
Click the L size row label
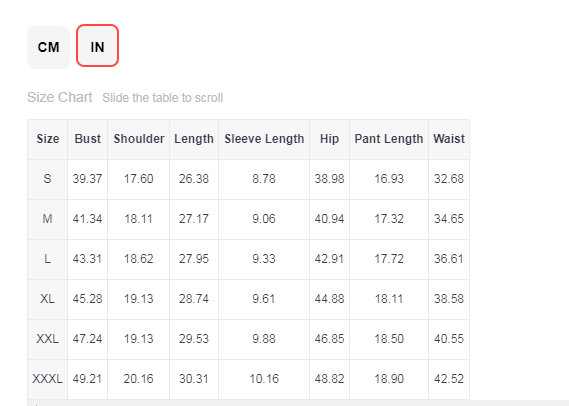click(x=48, y=259)
